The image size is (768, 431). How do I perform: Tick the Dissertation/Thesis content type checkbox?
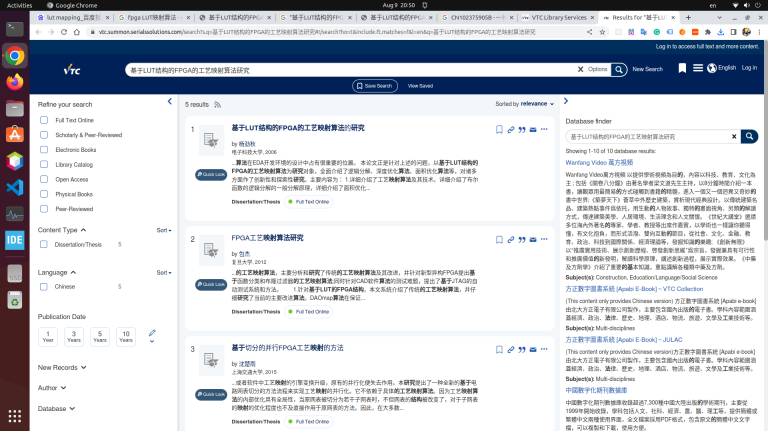pos(44,244)
